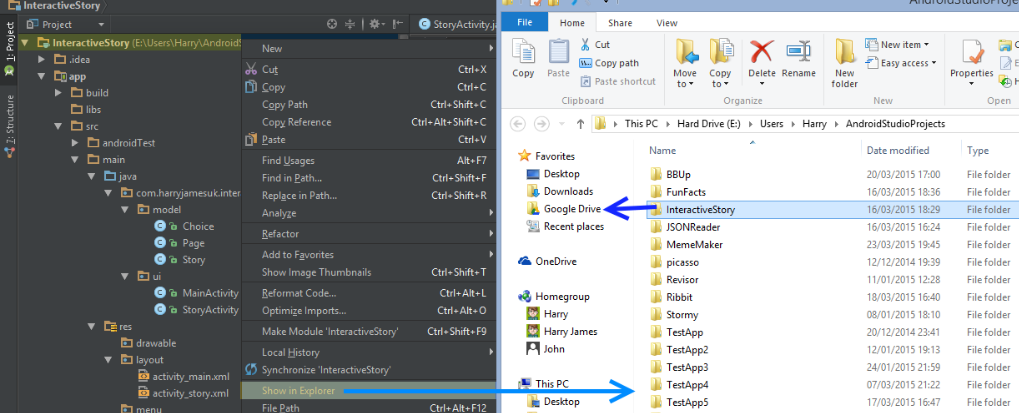The width and height of the screenshot is (1019, 413).
Task: Choose Show in Explorer from context menu
Action: coord(368,391)
